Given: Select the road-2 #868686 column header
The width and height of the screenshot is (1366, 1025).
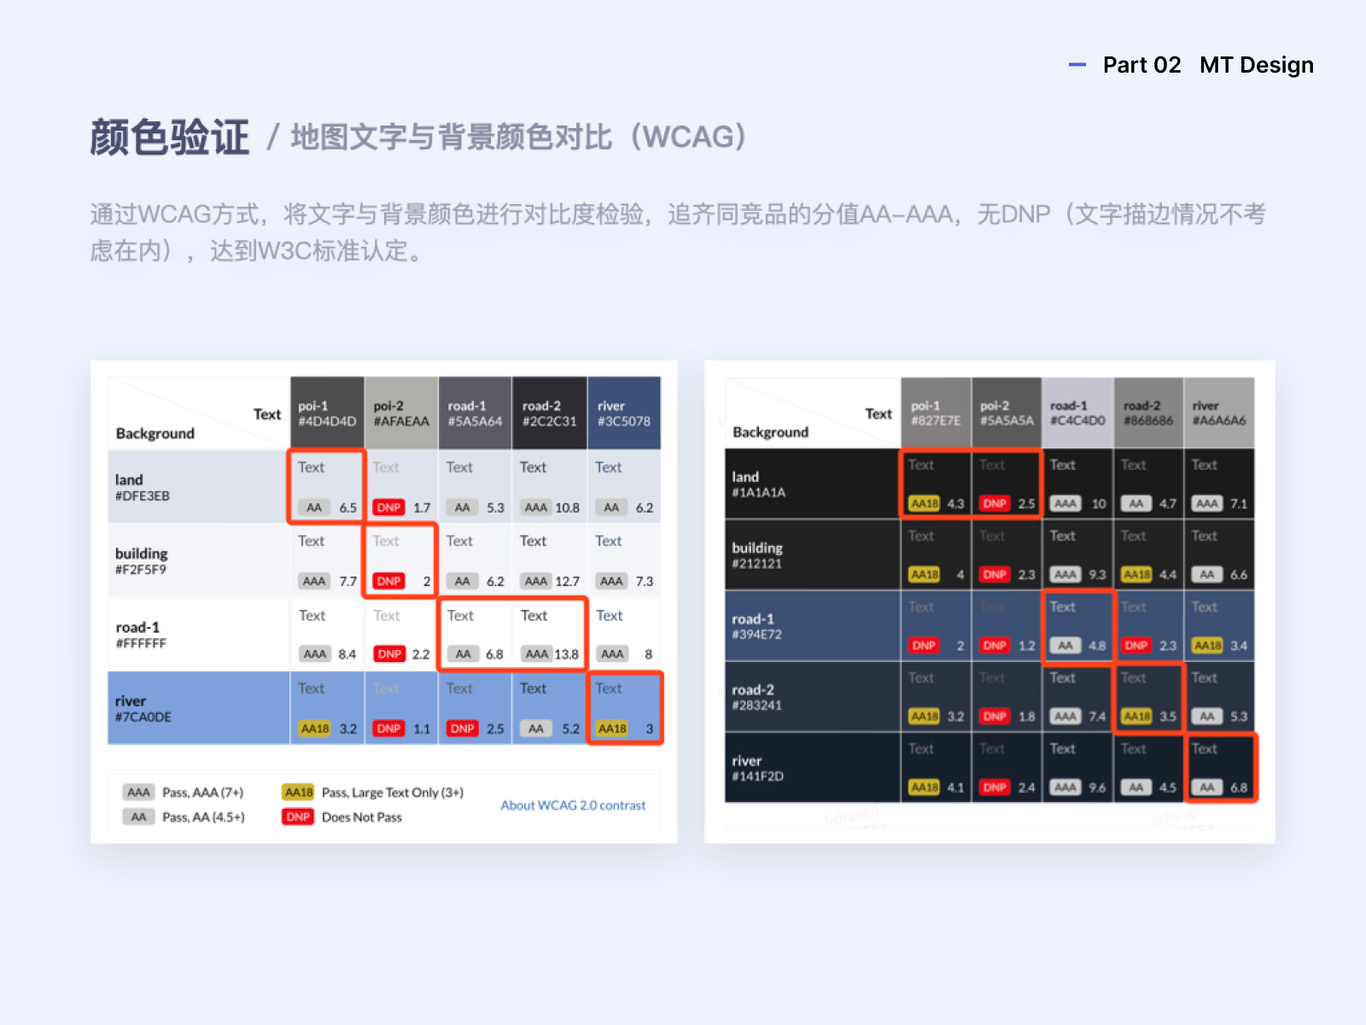Looking at the screenshot, I should tap(1149, 412).
